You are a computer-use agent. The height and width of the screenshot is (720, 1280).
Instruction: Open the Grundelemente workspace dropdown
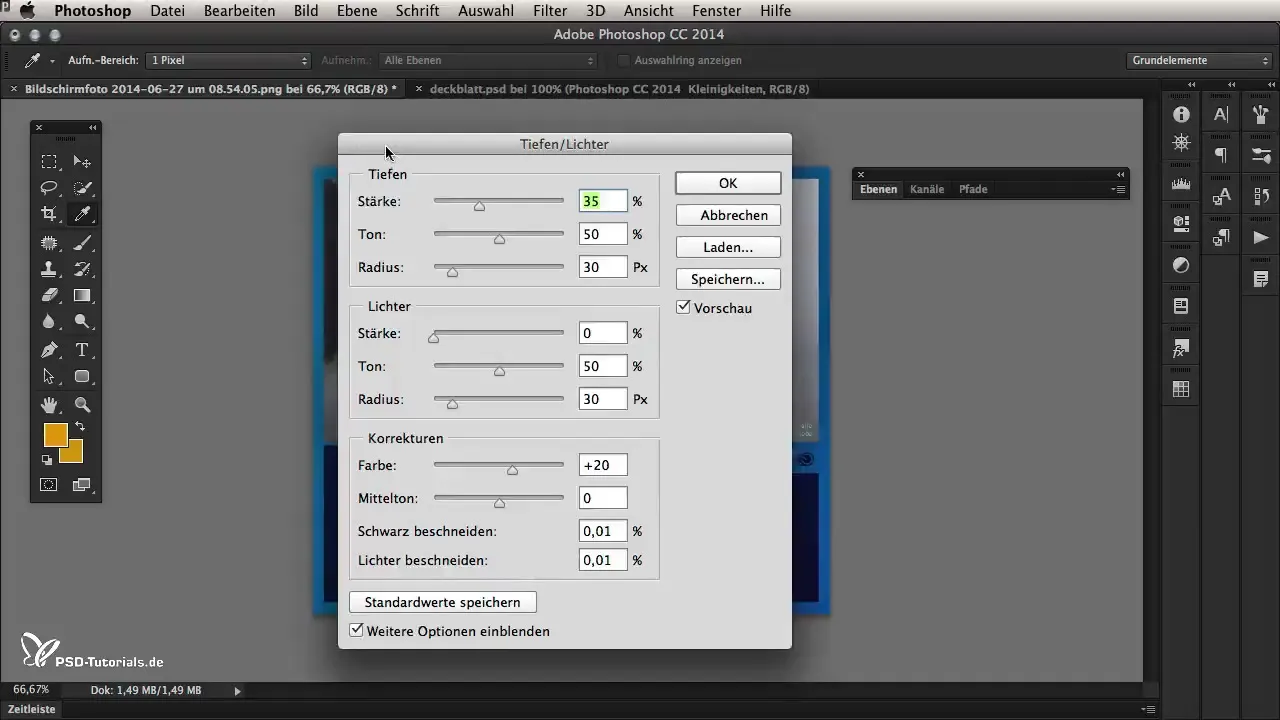[1199, 60]
